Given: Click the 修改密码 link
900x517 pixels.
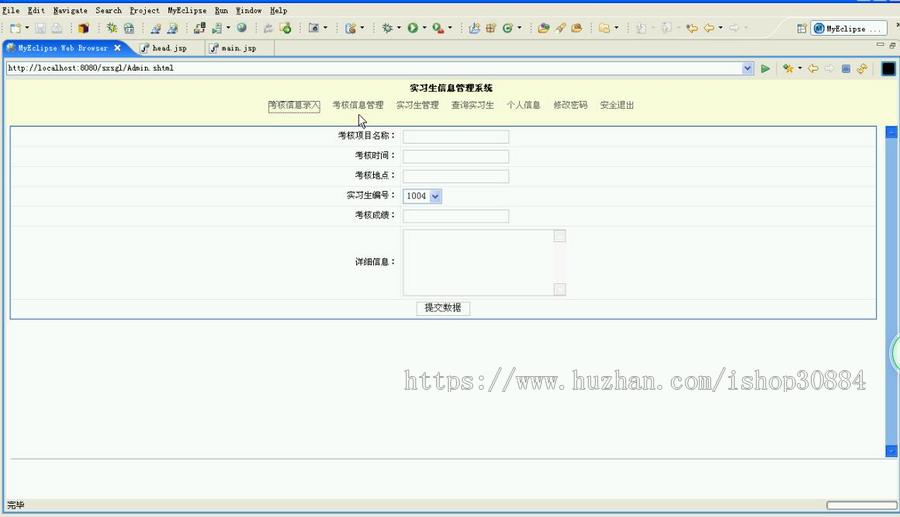Looking at the screenshot, I should coord(570,106).
